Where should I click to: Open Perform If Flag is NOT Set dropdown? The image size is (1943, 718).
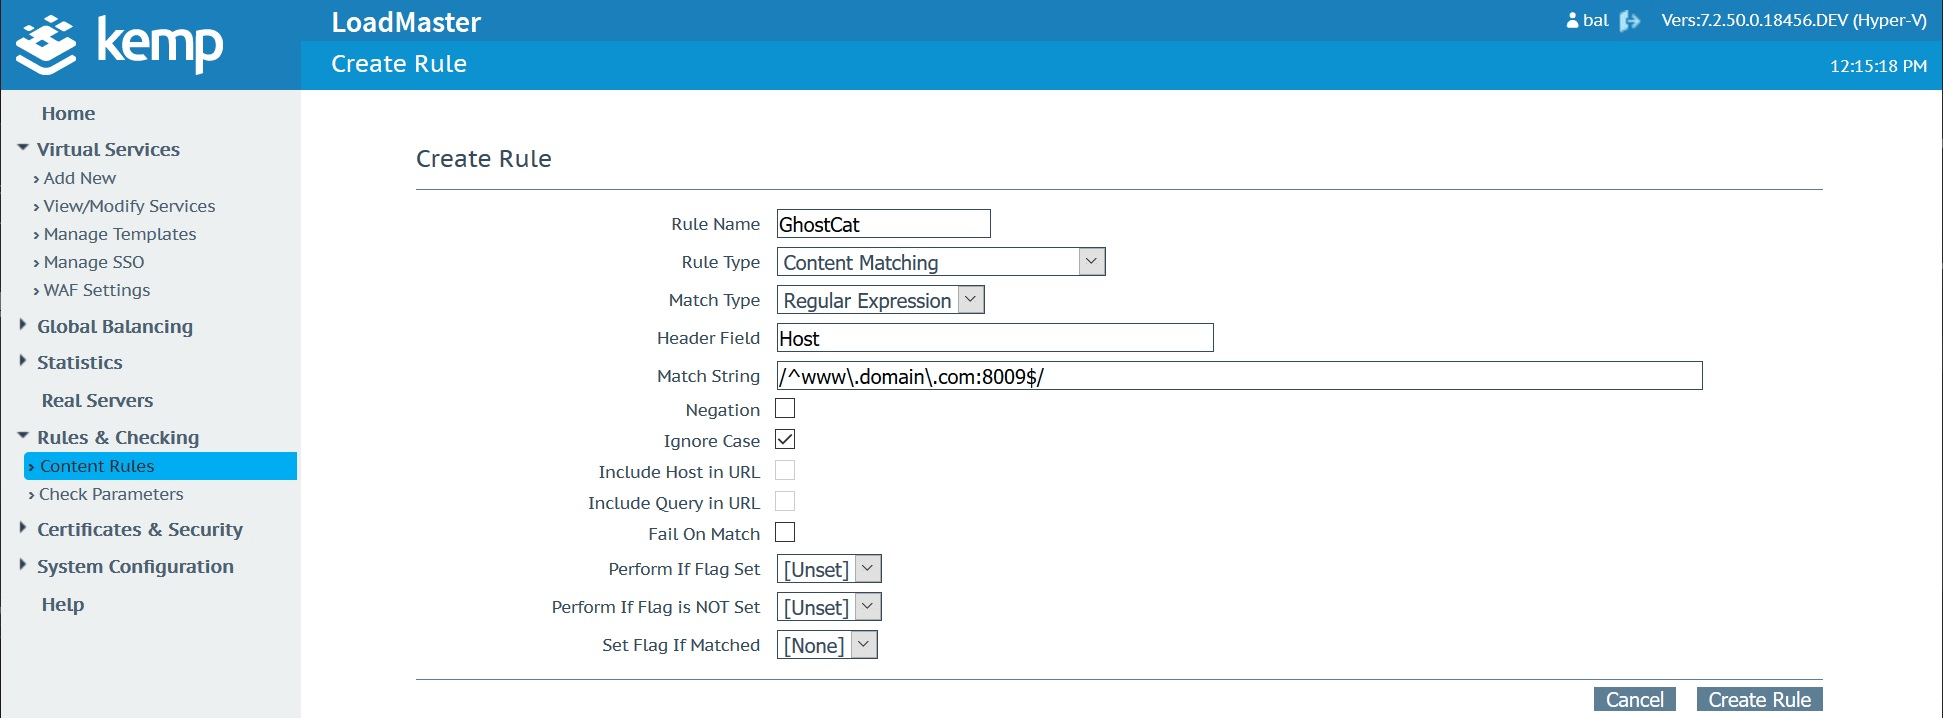point(829,607)
